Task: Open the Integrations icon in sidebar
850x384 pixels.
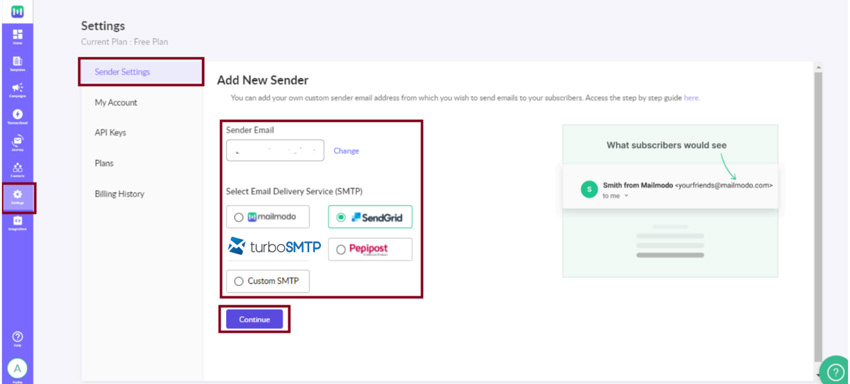Action: pyautogui.click(x=17, y=222)
